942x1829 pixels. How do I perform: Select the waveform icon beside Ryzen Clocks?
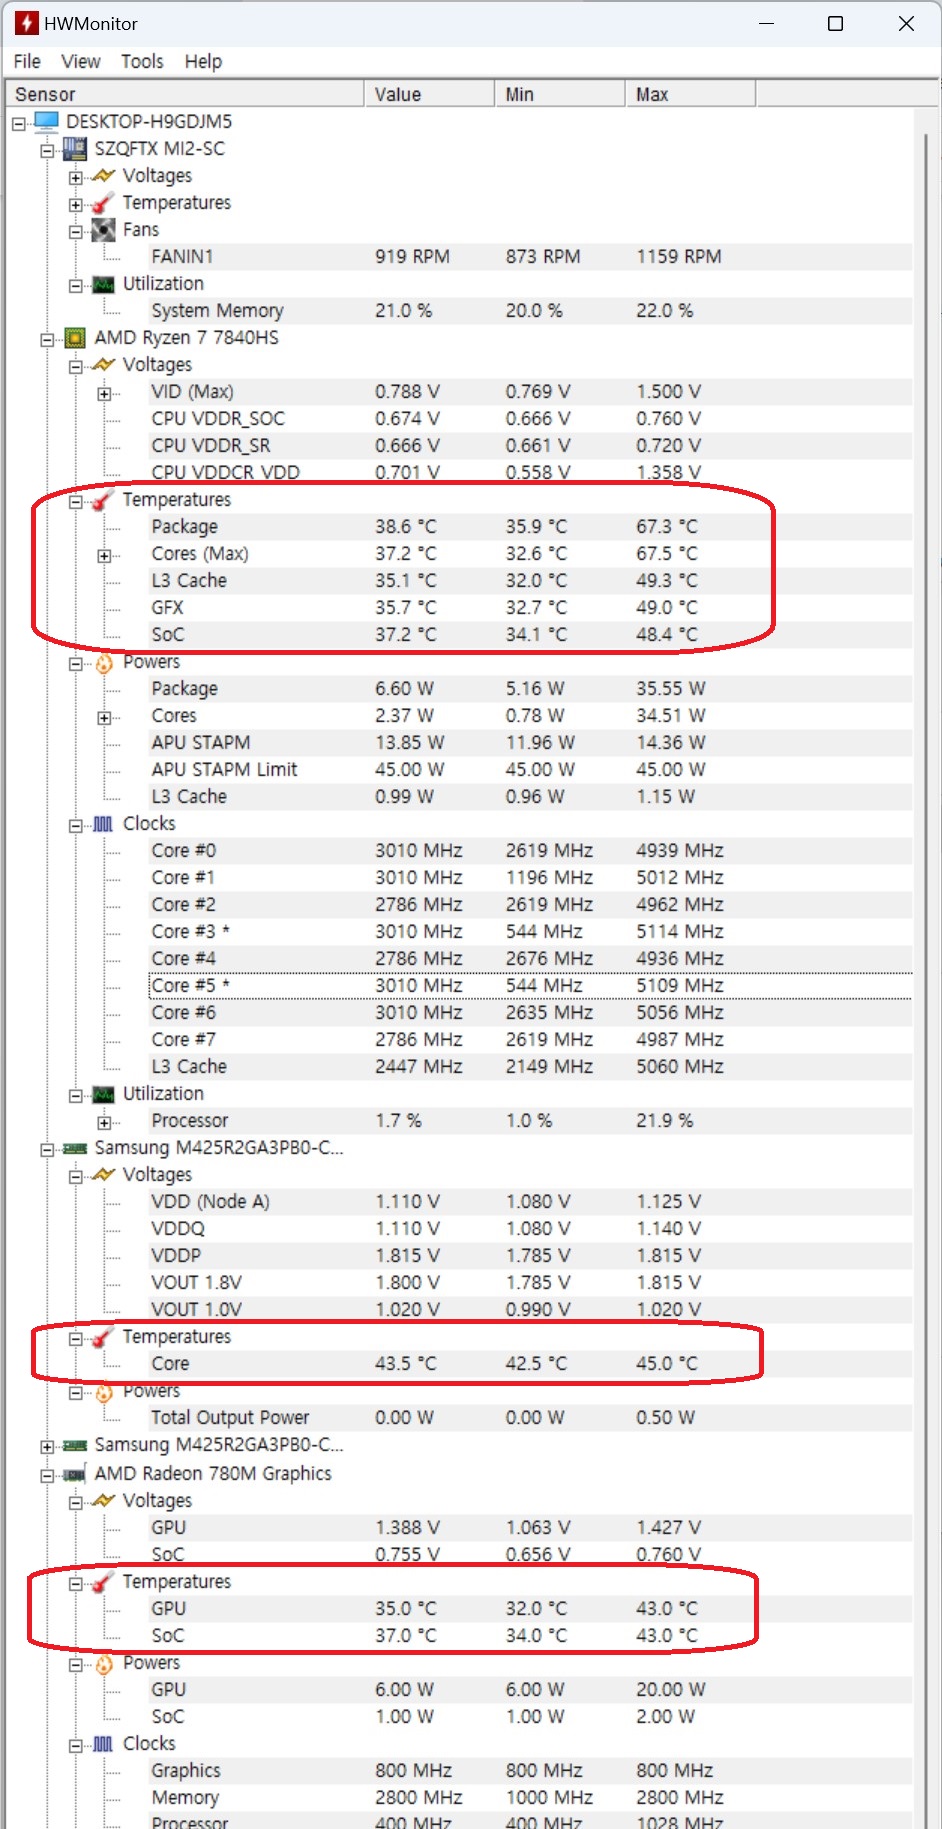[x=103, y=824]
